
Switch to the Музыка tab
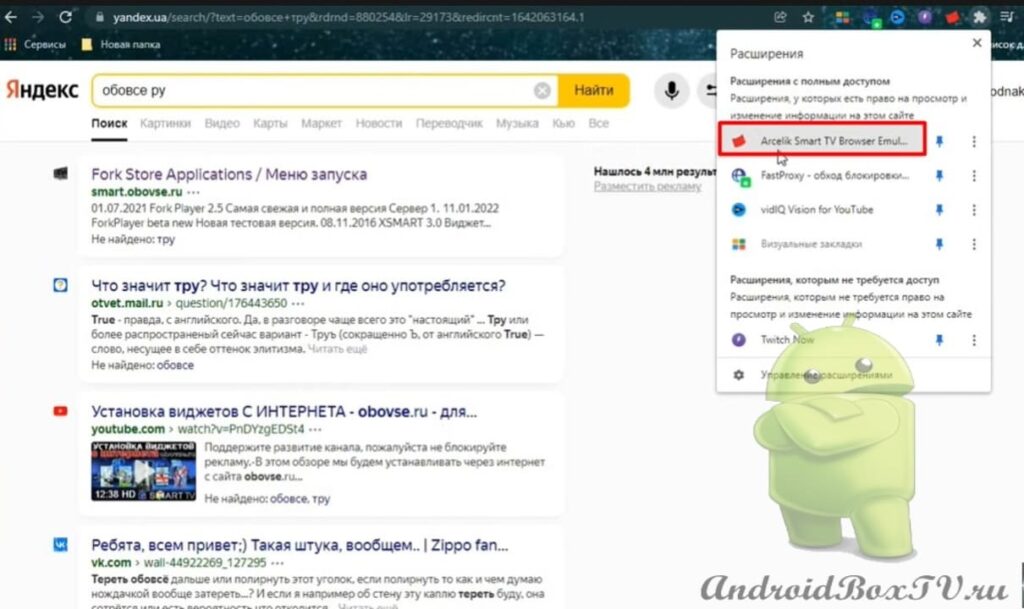tap(517, 123)
